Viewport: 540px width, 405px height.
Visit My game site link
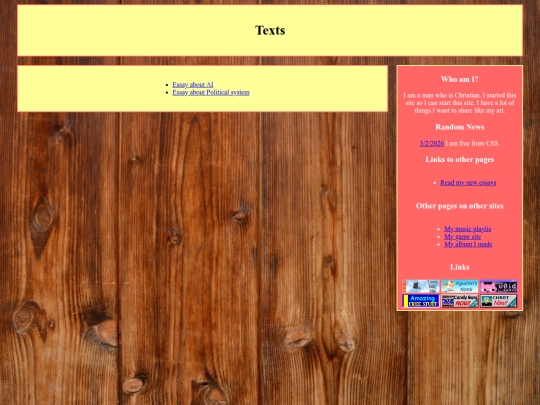463,237
